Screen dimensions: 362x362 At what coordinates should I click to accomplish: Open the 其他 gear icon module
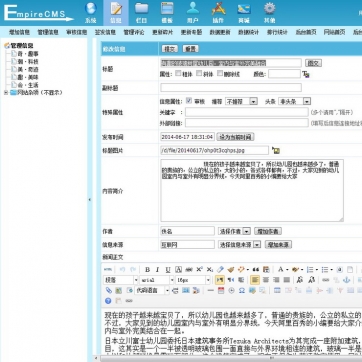[x=269, y=13]
